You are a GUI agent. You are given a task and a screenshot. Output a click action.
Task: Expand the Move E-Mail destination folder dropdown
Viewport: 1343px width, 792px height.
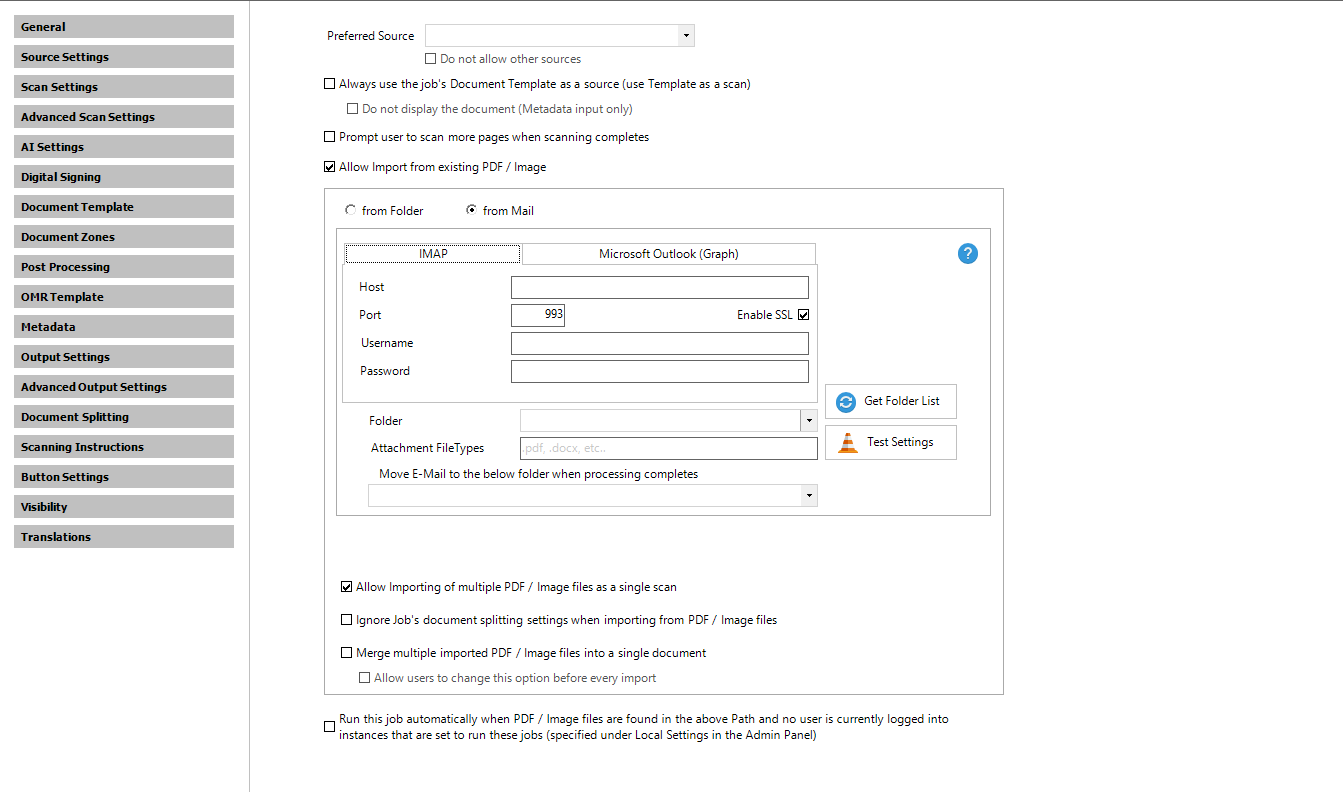[809, 496]
